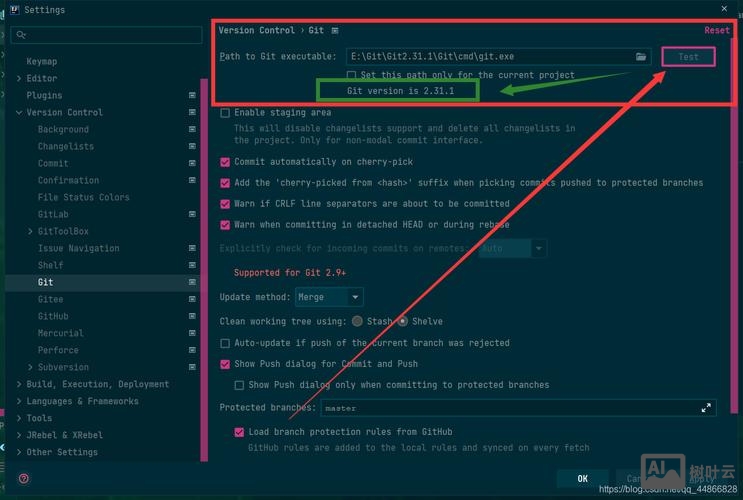
Task: Click project icon next to Background
Action: (x=192, y=129)
